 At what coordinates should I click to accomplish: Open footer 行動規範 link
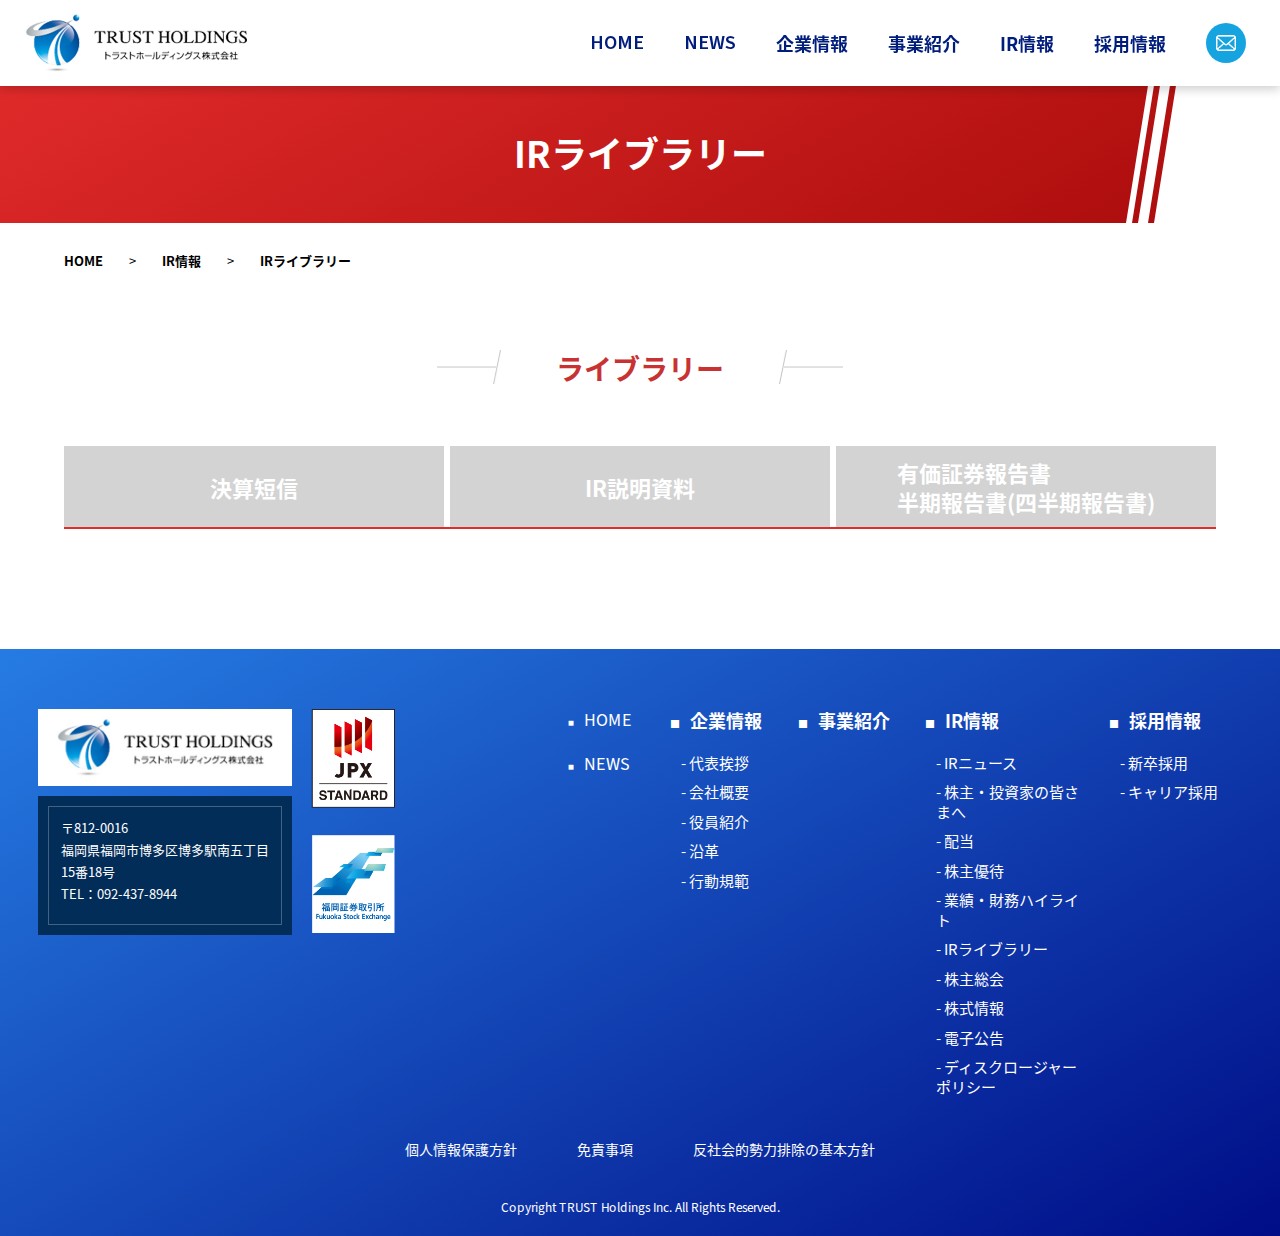[x=715, y=882]
